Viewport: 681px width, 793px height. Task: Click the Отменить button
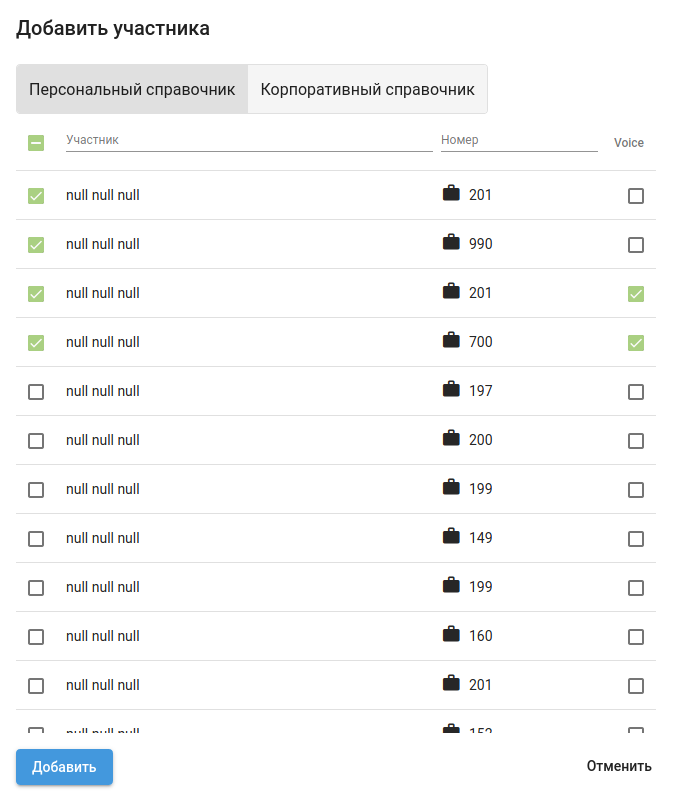tap(619, 766)
